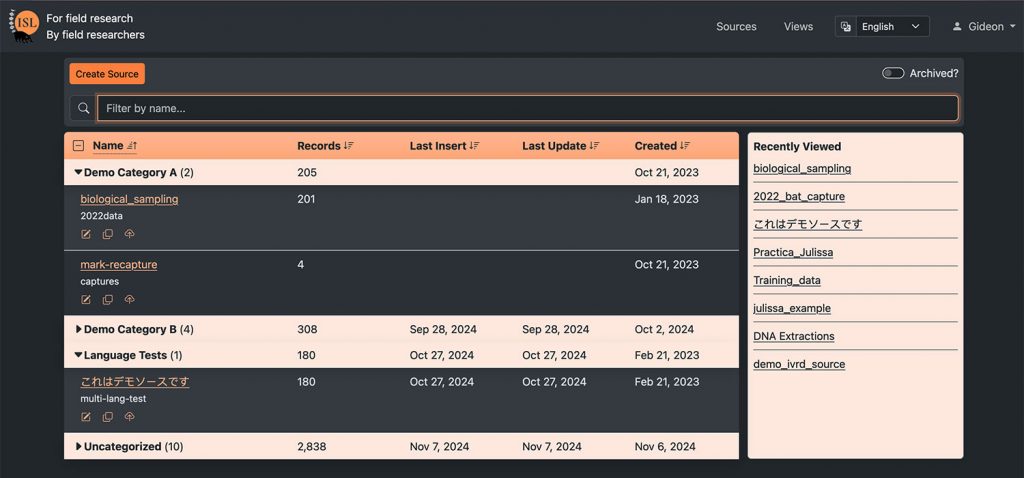Viewport: 1024px width, 478px height.
Task: Collapse the Language Tests category
Action: point(79,355)
